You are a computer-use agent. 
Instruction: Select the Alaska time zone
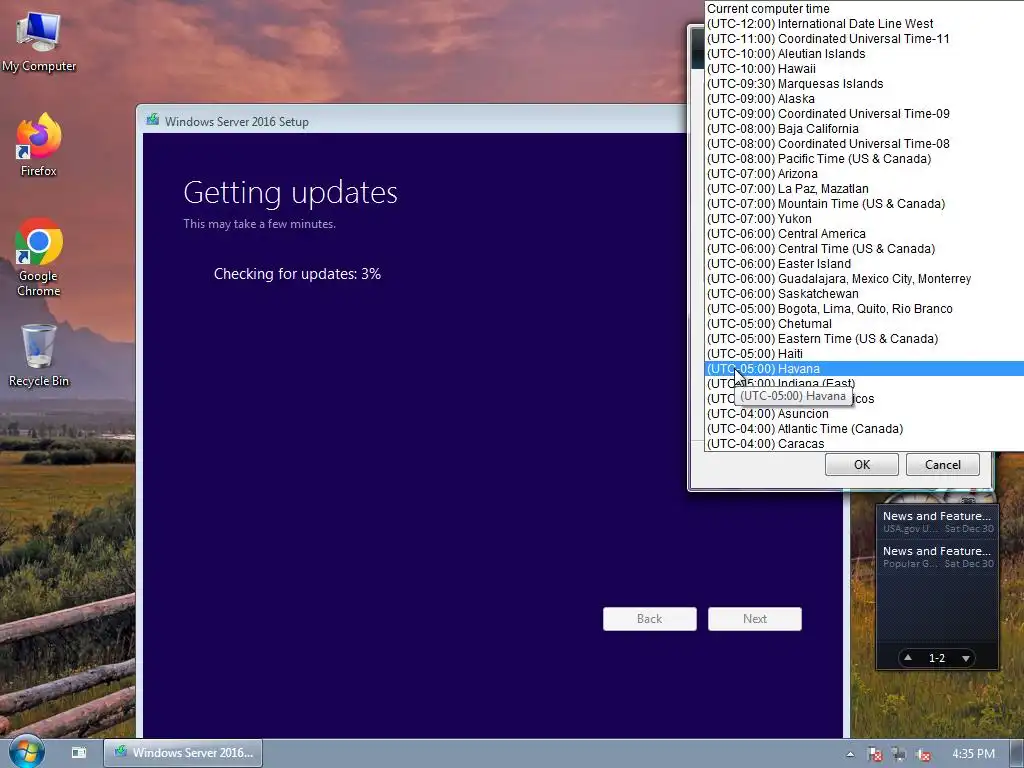click(865, 99)
